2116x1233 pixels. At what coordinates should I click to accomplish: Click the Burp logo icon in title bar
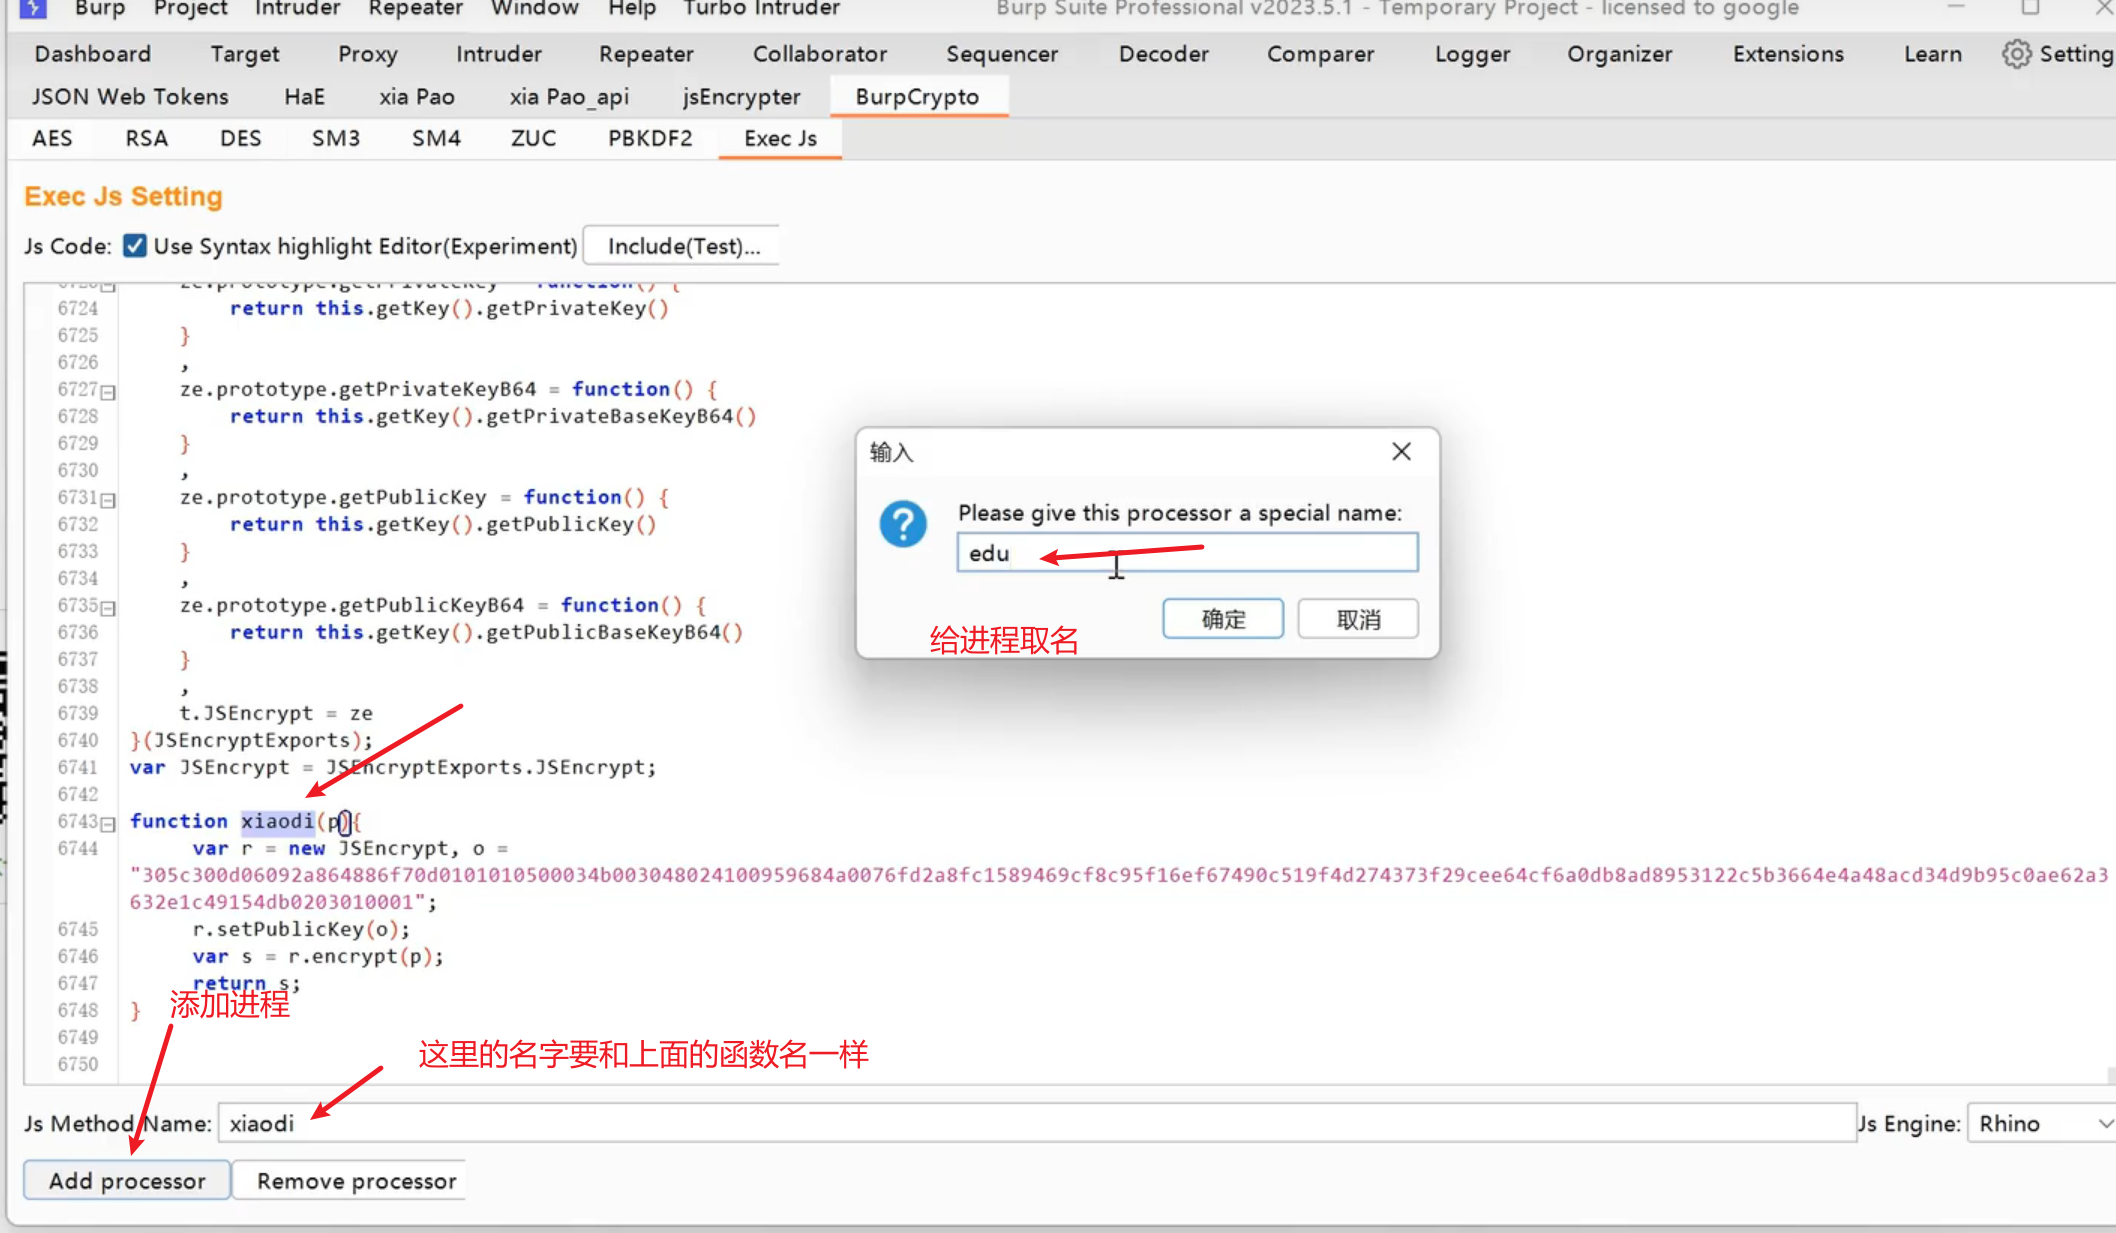pyautogui.click(x=33, y=8)
